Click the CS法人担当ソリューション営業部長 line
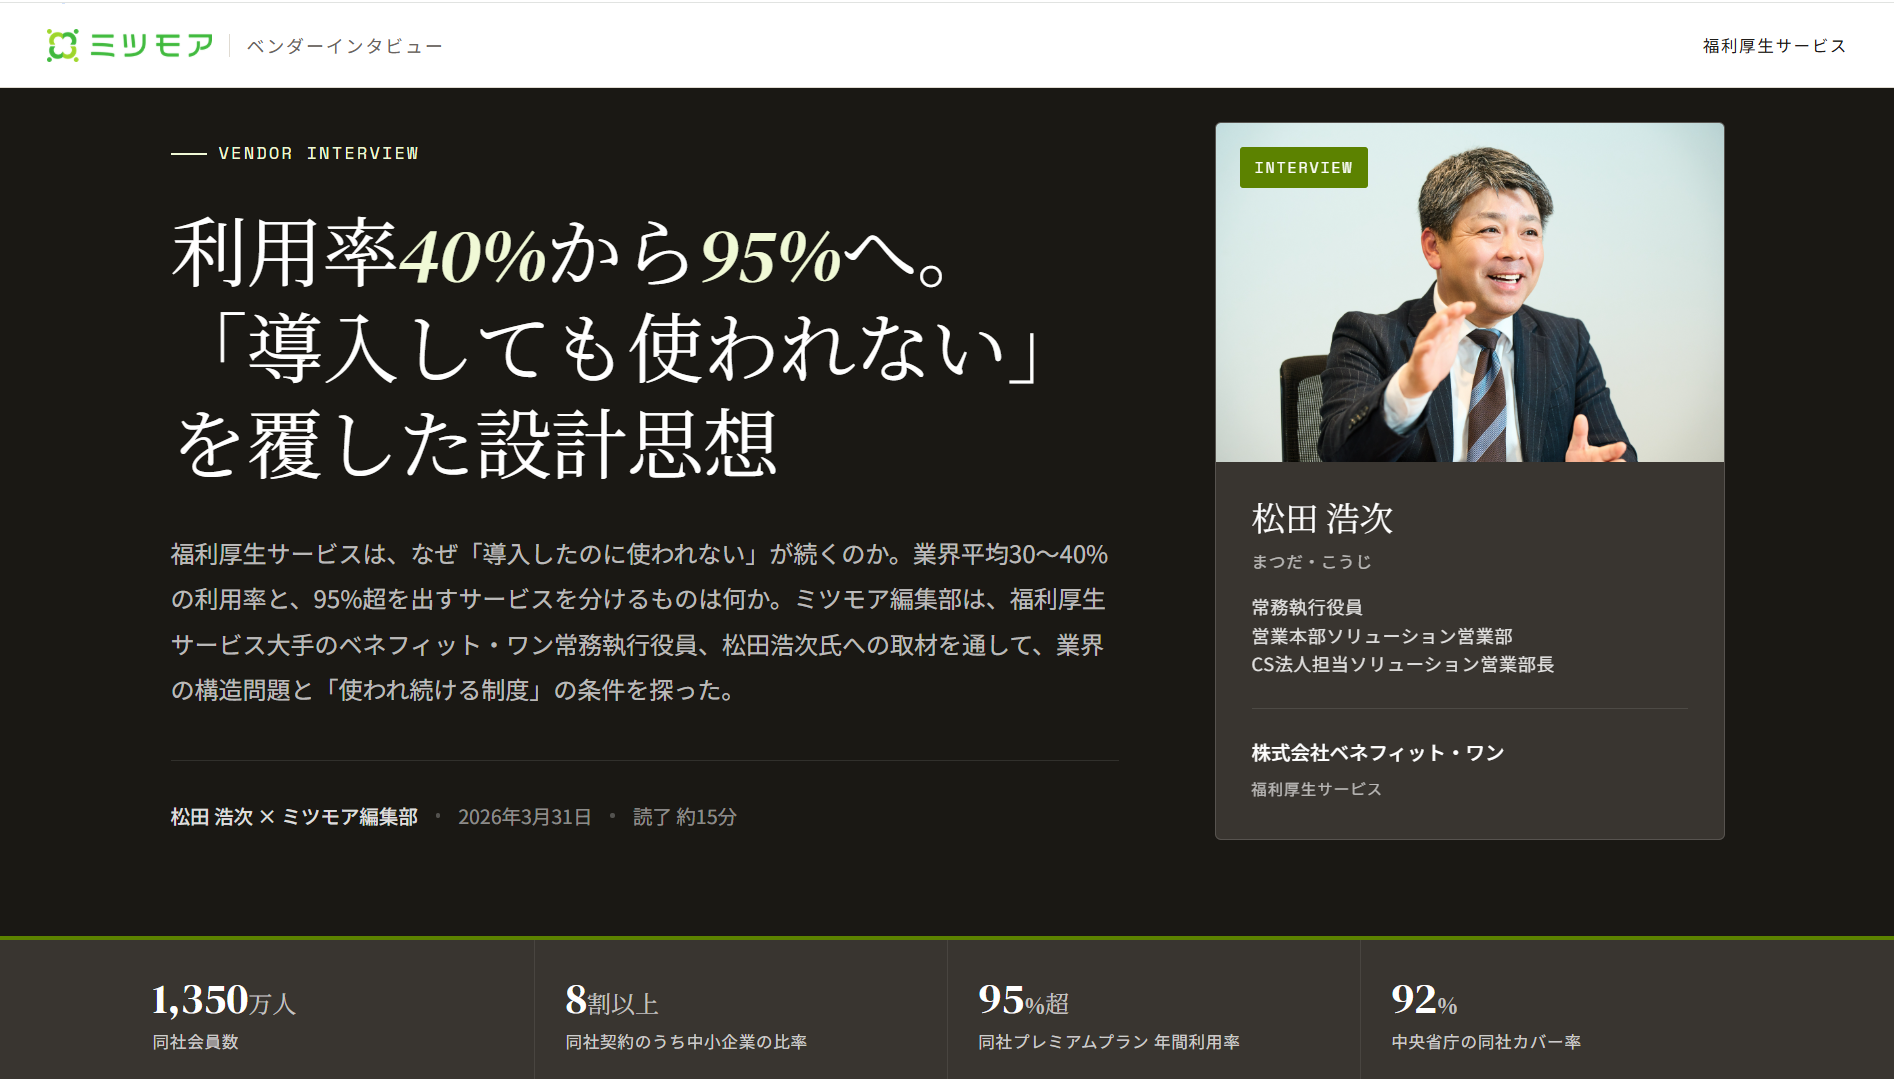The image size is (1894, 1079). pyautogui.click(x=1403, y=664)
